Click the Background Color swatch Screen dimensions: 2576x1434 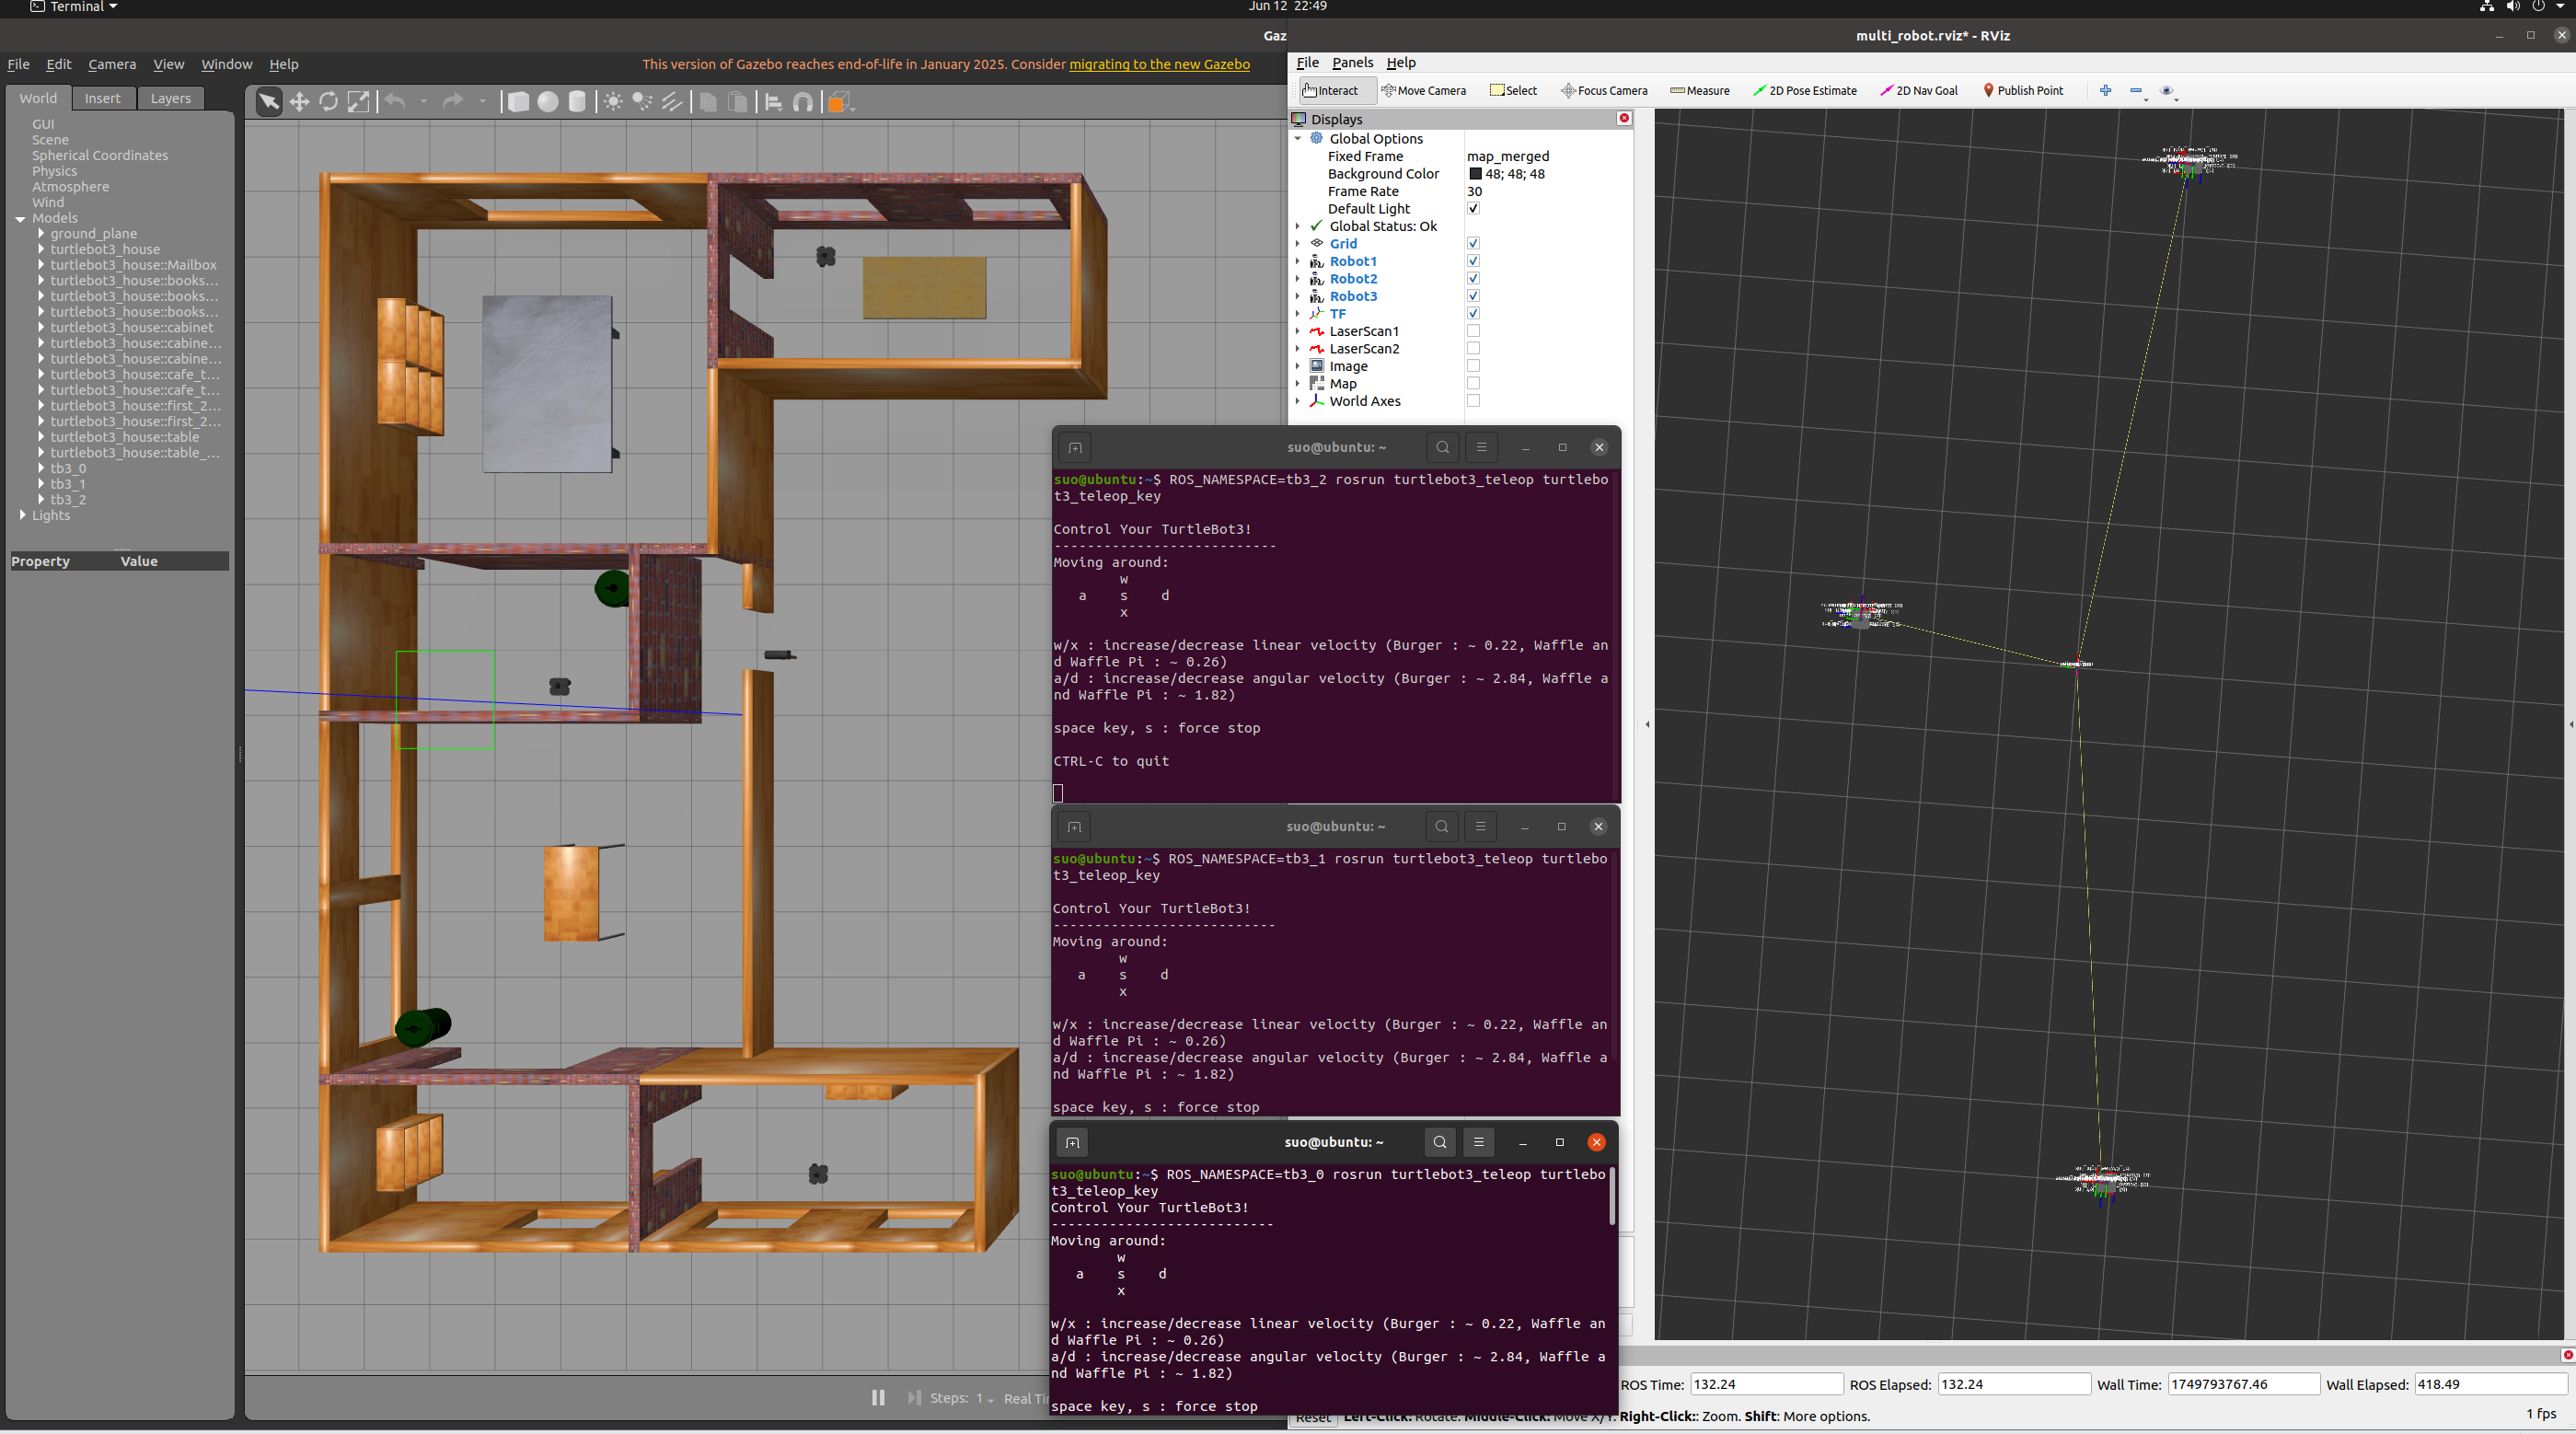click(1475, 174)
